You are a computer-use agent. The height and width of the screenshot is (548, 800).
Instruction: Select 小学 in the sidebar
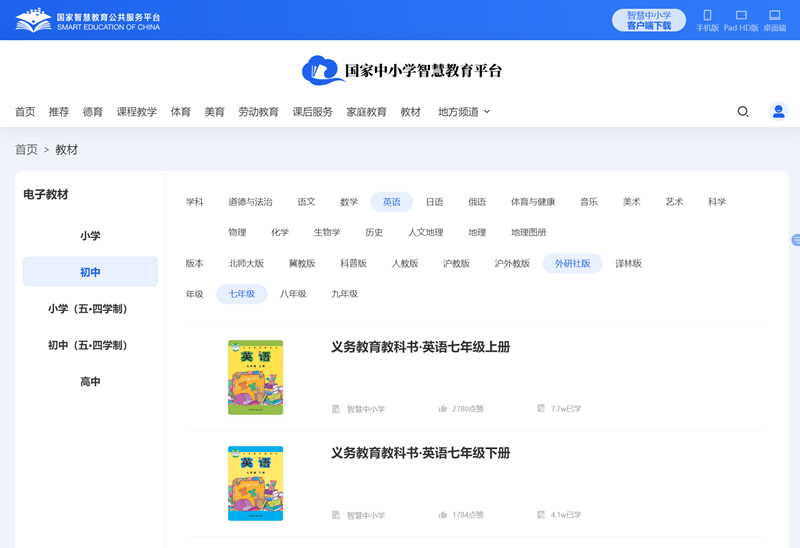pyautogui.click(x=90, y=236)
